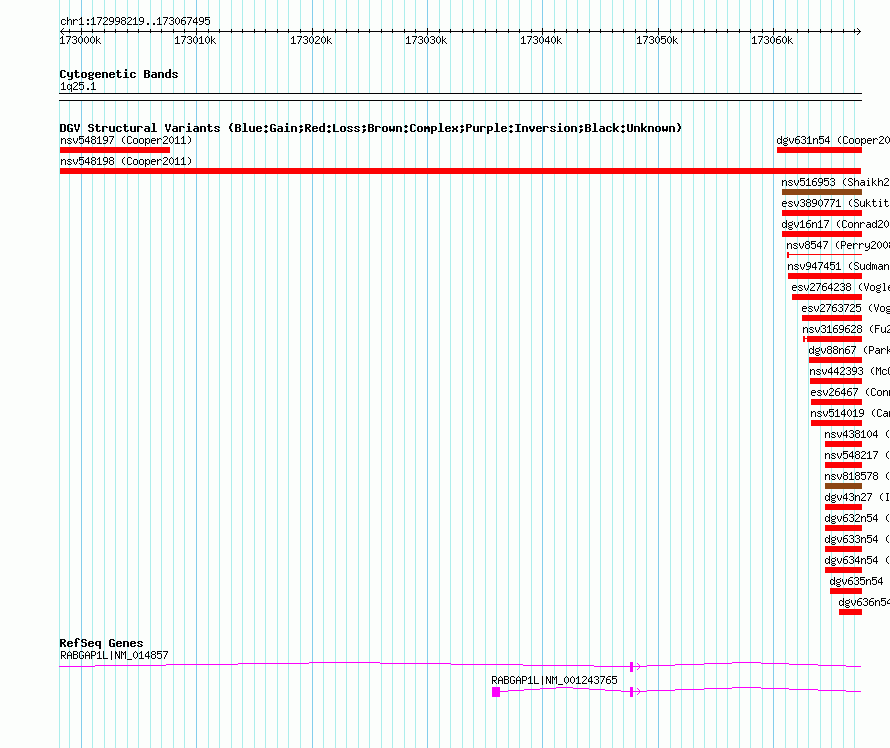Click the 173020k ruler tick label
Image resolution: width=890 pixels, height=748 pixels.
311,40
